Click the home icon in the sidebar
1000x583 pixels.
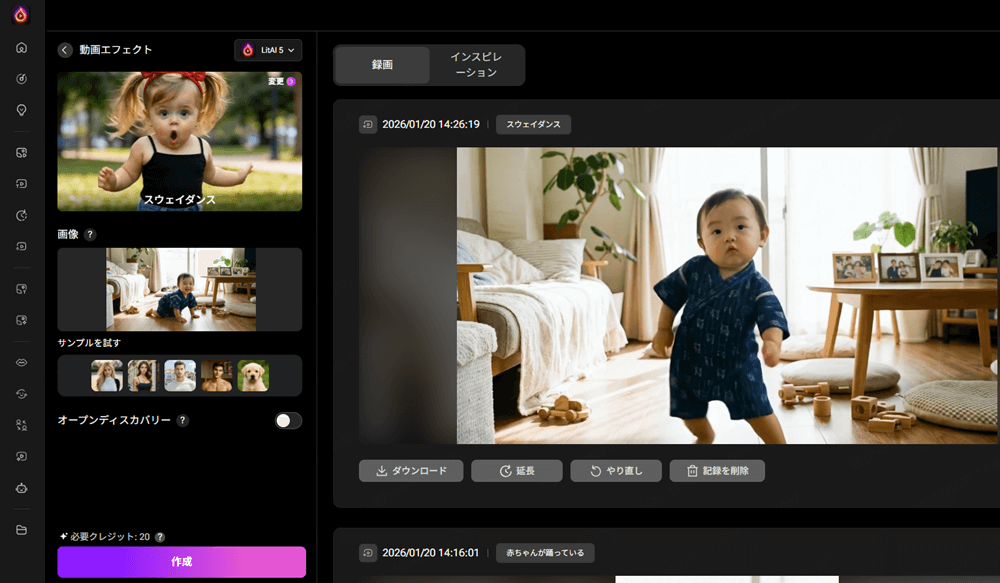(21, 48)
